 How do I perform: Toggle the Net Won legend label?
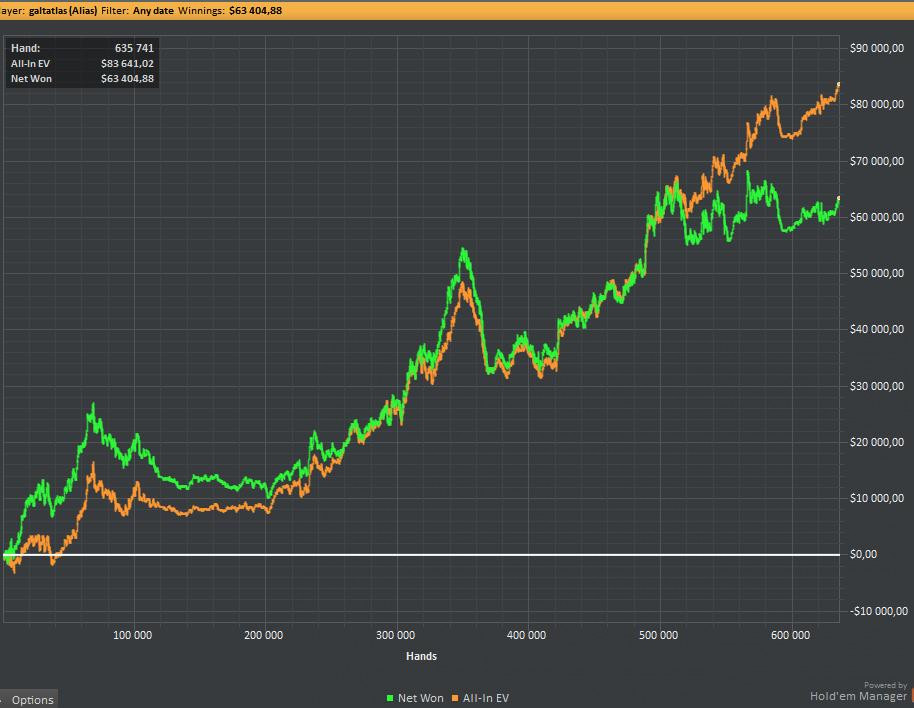point(420,698)
